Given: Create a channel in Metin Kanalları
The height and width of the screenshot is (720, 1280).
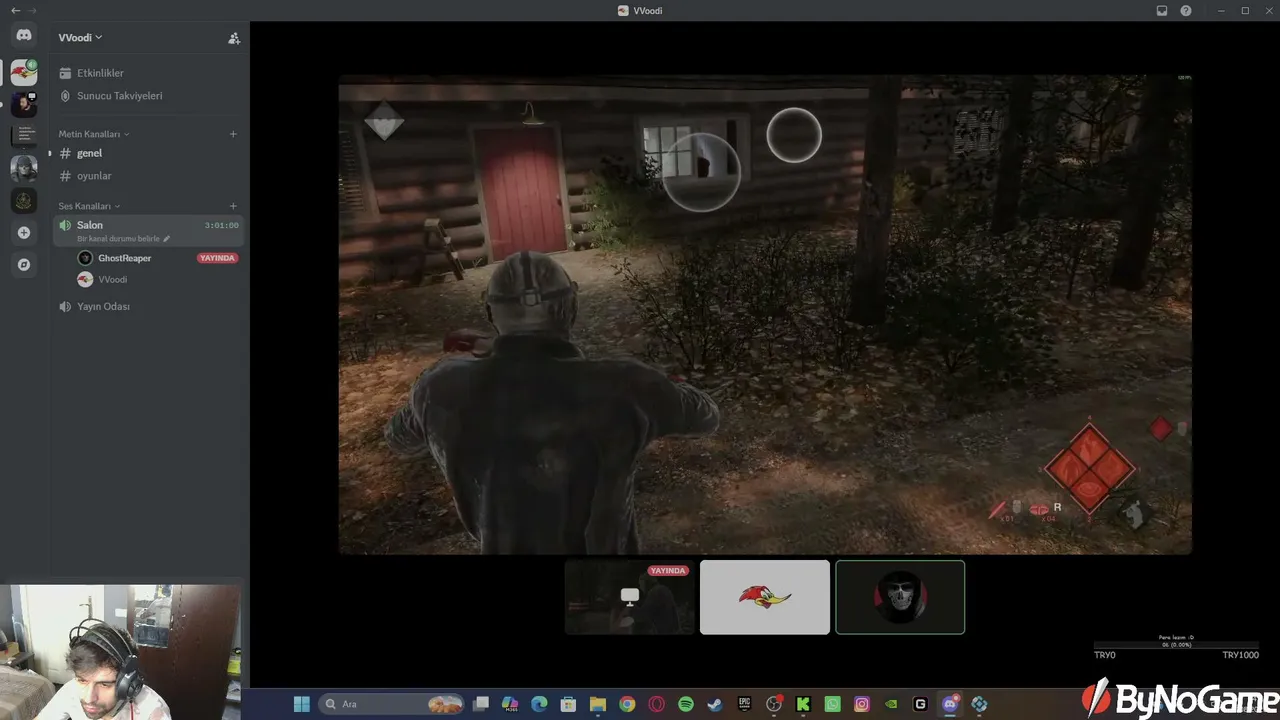Looking at the screenshot, I should pyautogui.click(x=233, y=134).
